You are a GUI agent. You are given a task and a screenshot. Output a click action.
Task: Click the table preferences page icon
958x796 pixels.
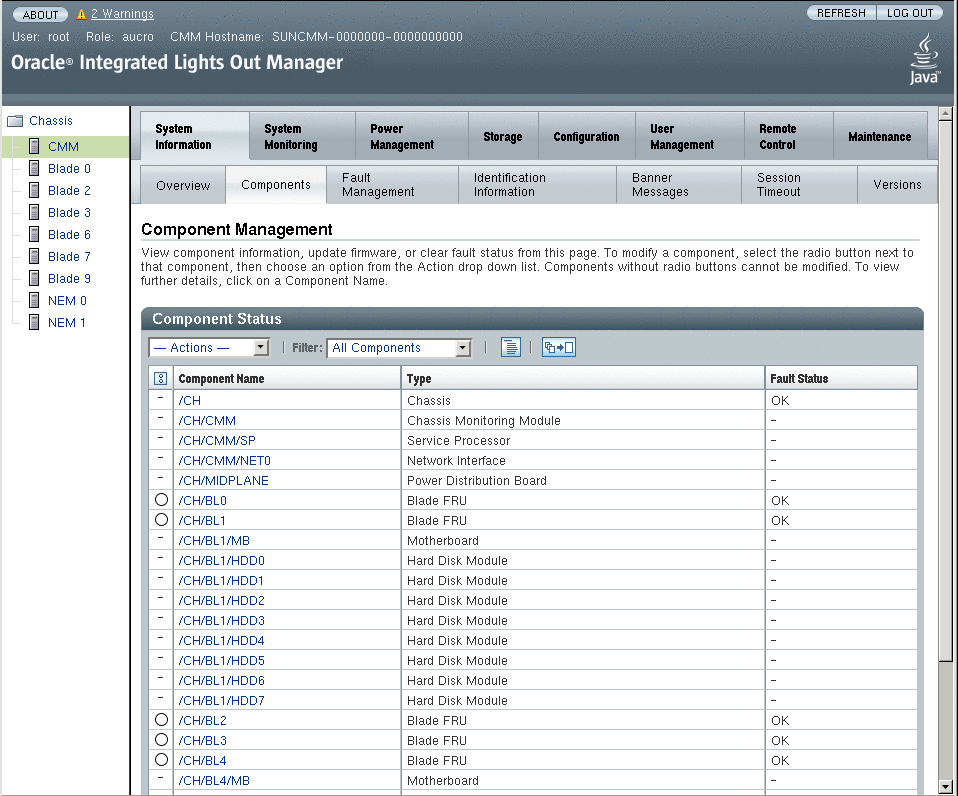(x=511, y=348)
